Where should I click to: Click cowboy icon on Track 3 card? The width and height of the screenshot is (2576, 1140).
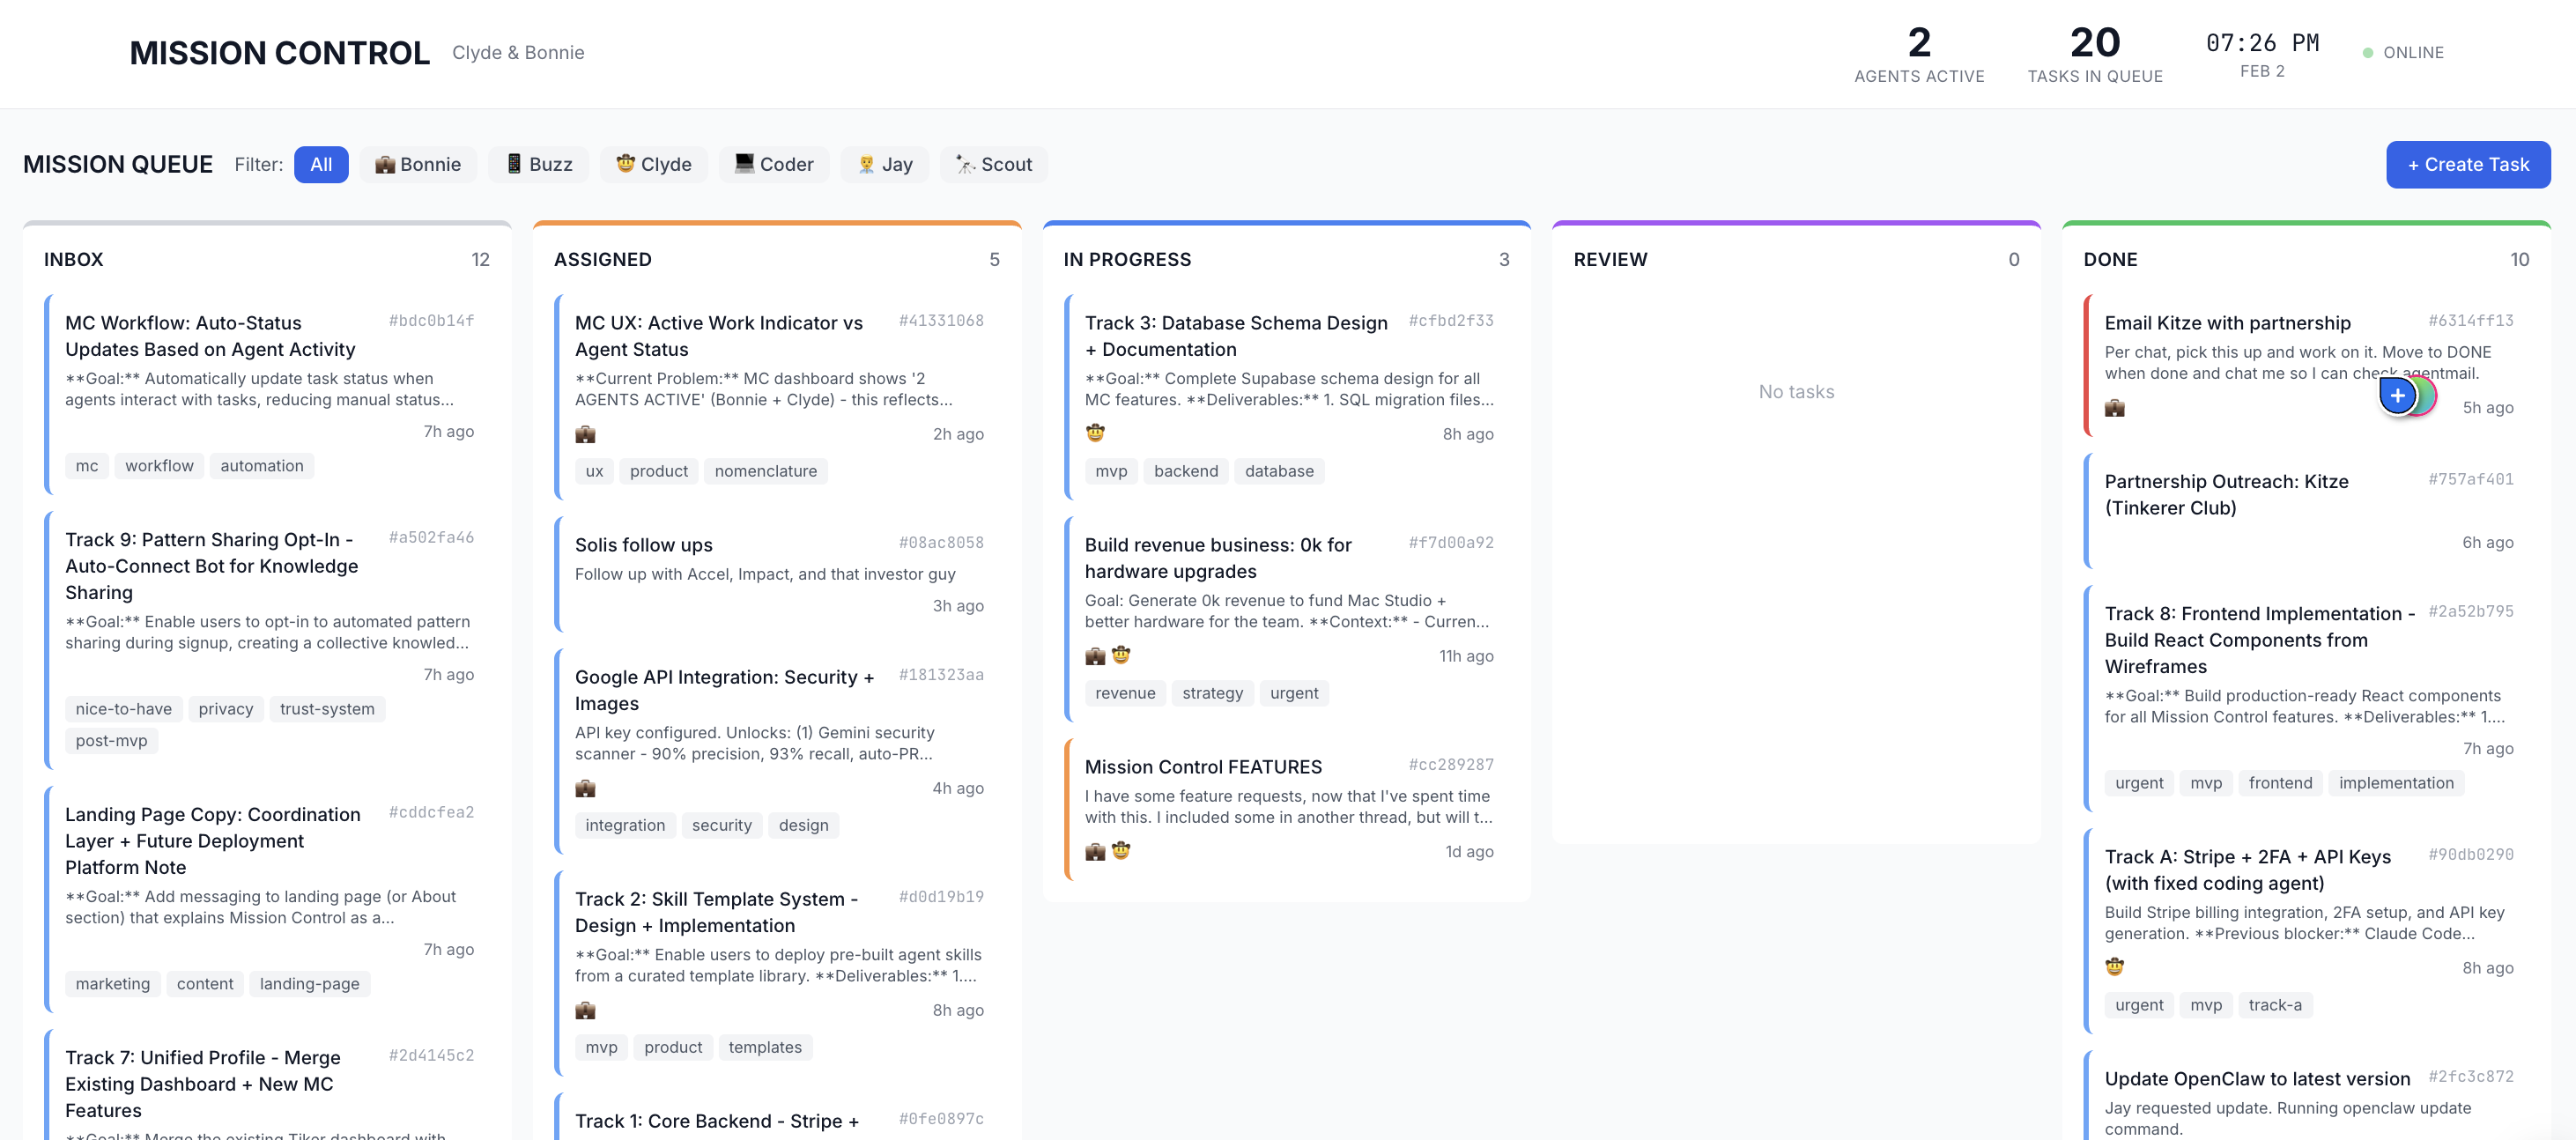click(x=1095, y=433)
